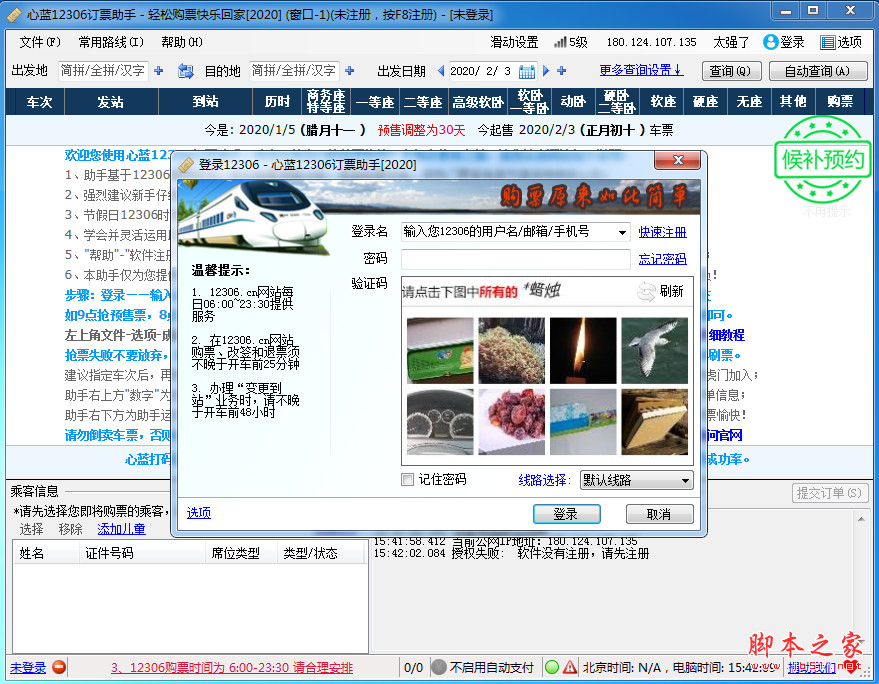Click 滑动设置 in the toolbar
Image resolution: width=879 pixels, height=684 pixels.
[x=514, y=42]
